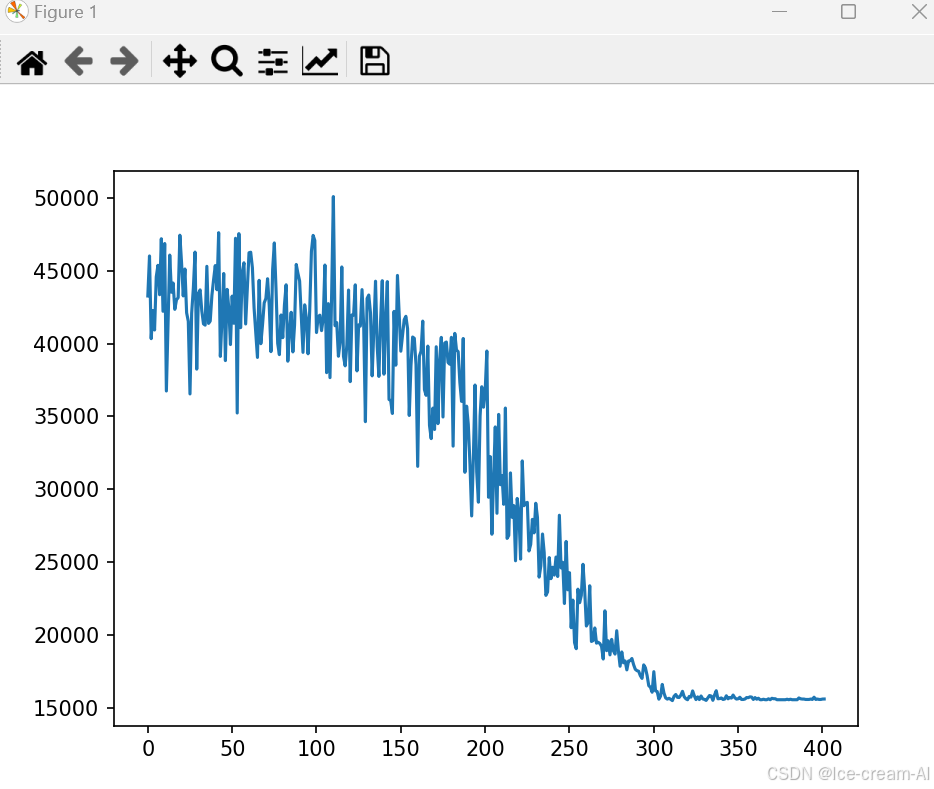Click the y-axis tick label 30000
This screenshot has width=934, height=789.
(x=66, y=489)
